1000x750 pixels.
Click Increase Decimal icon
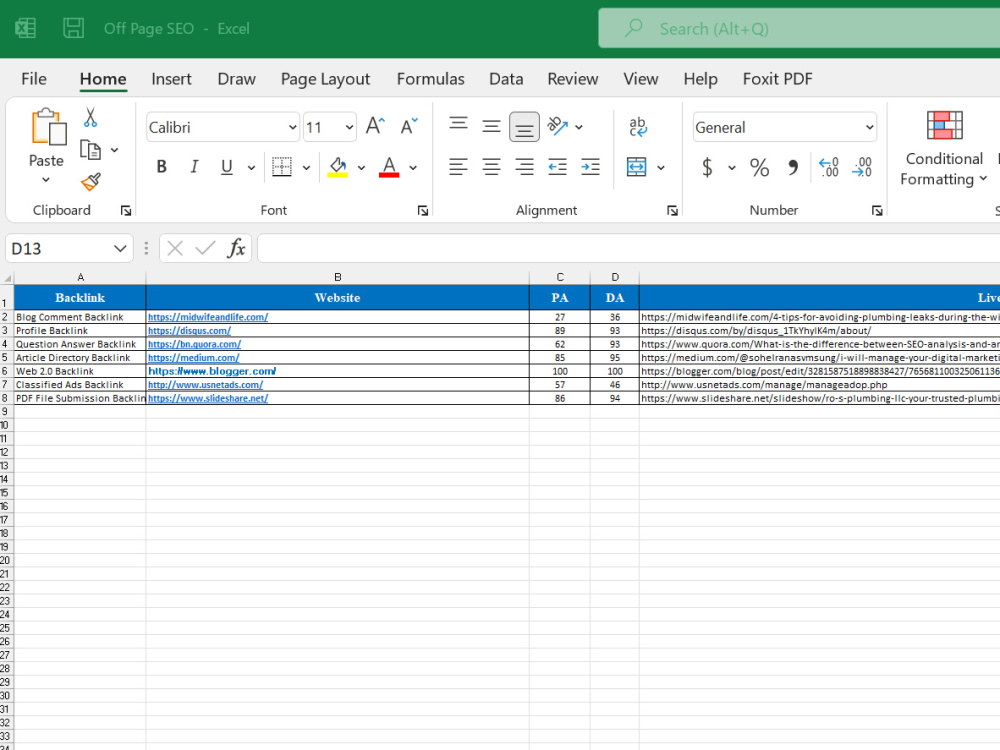click(x=828, y=167)
